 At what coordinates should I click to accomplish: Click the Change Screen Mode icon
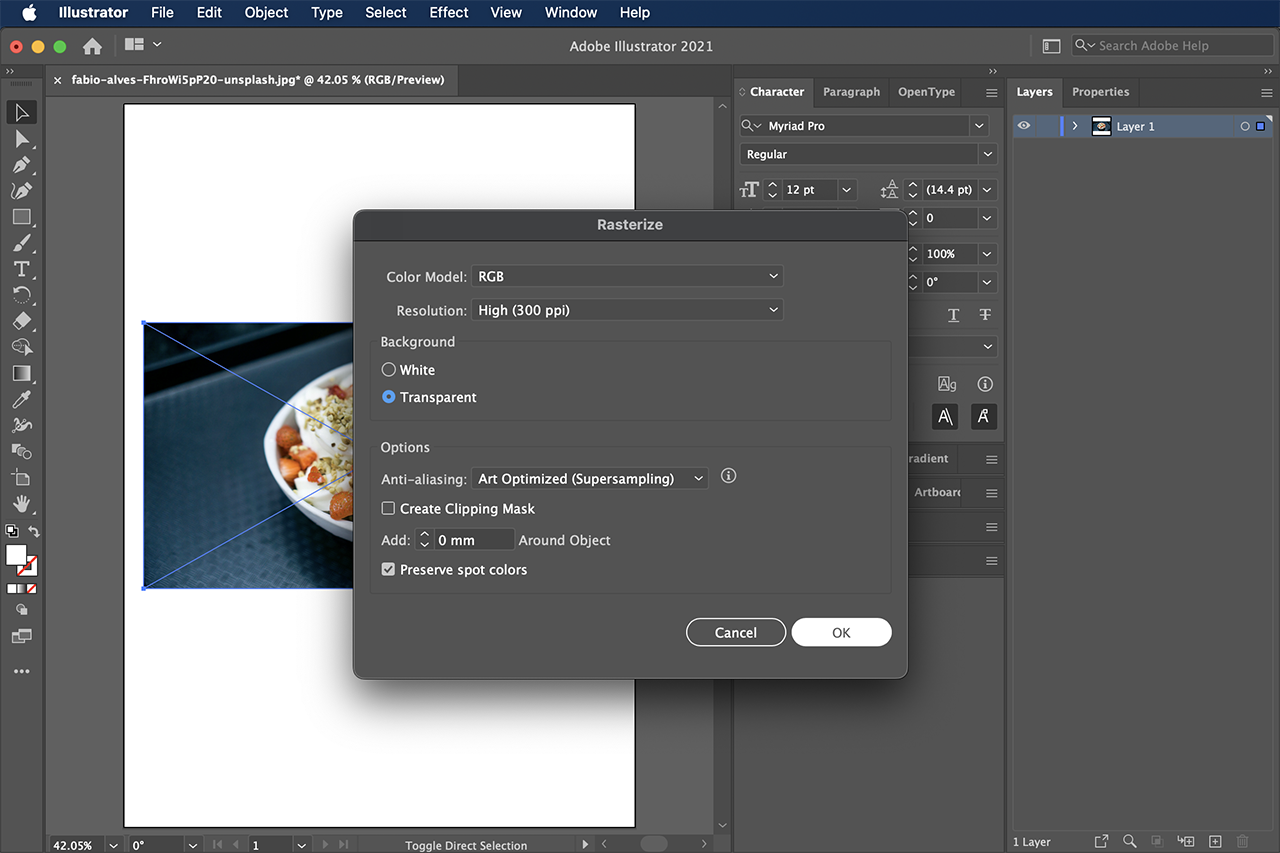click(22, 636)
